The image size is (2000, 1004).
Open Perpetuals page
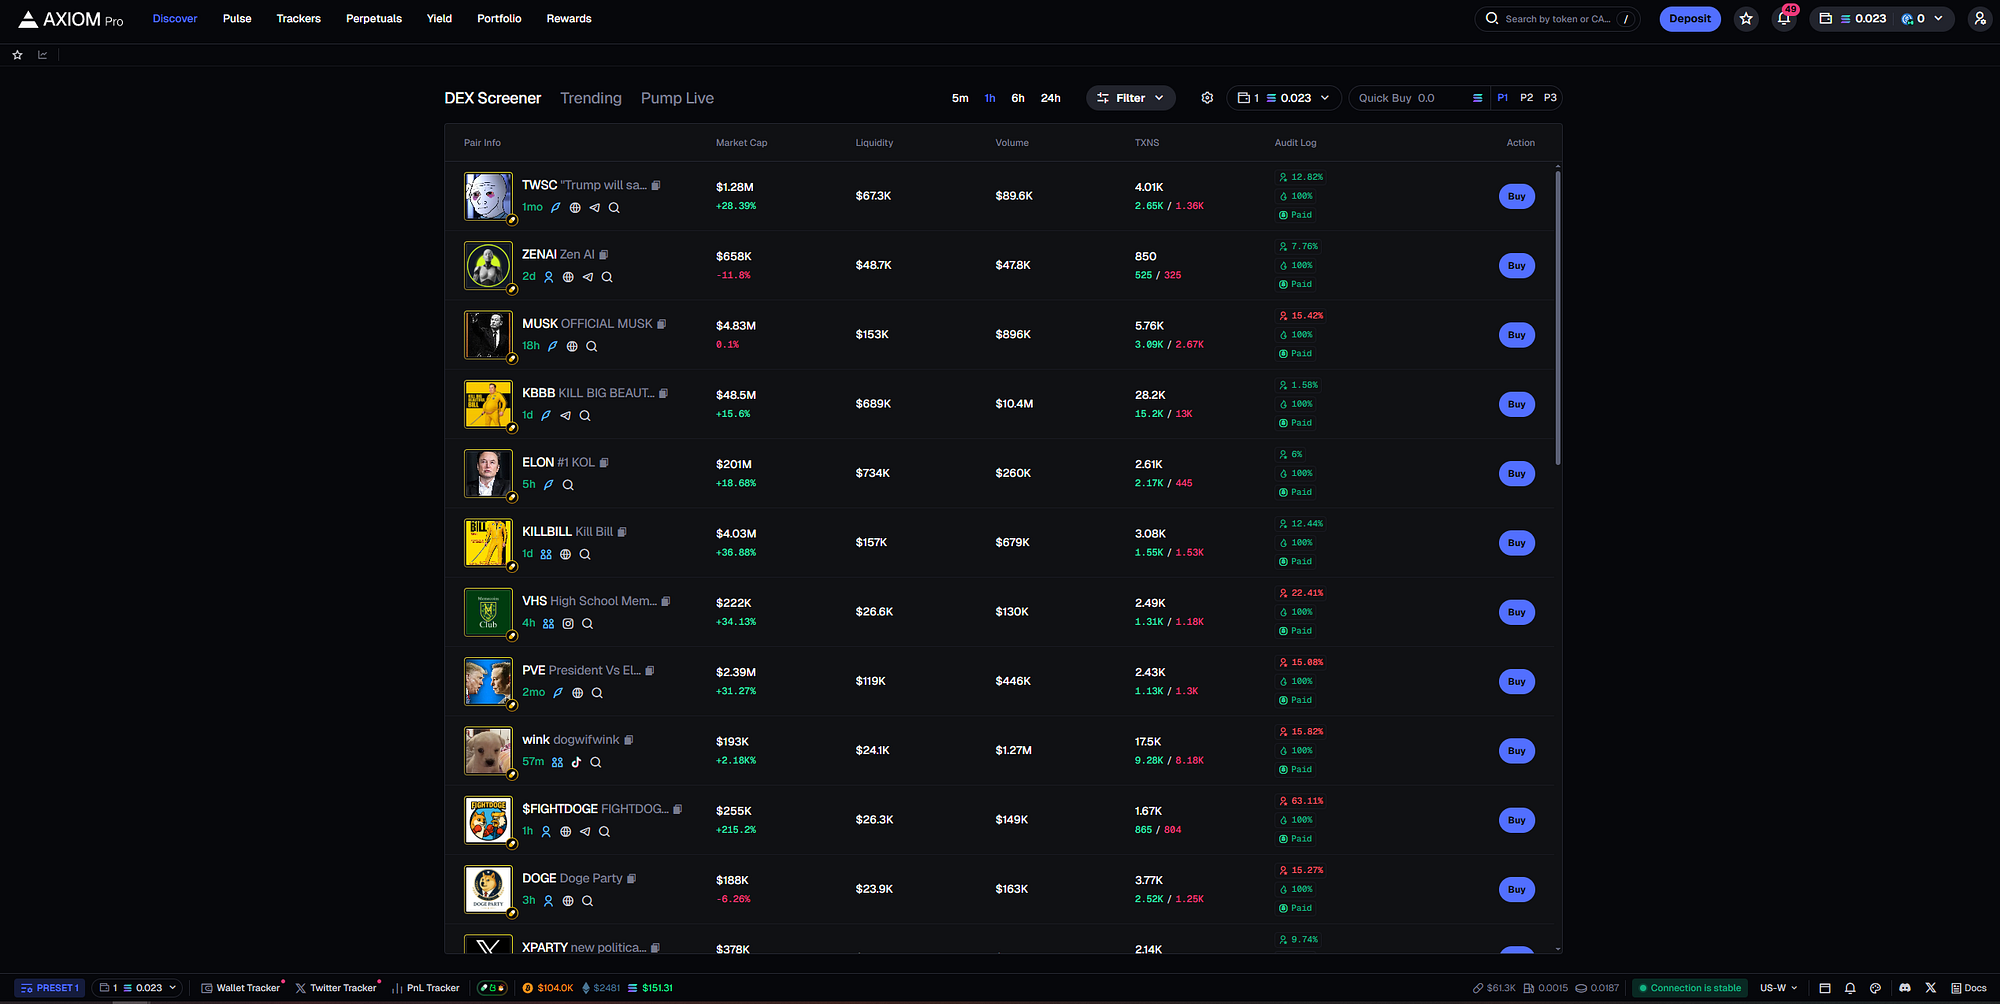pos(374,19)
